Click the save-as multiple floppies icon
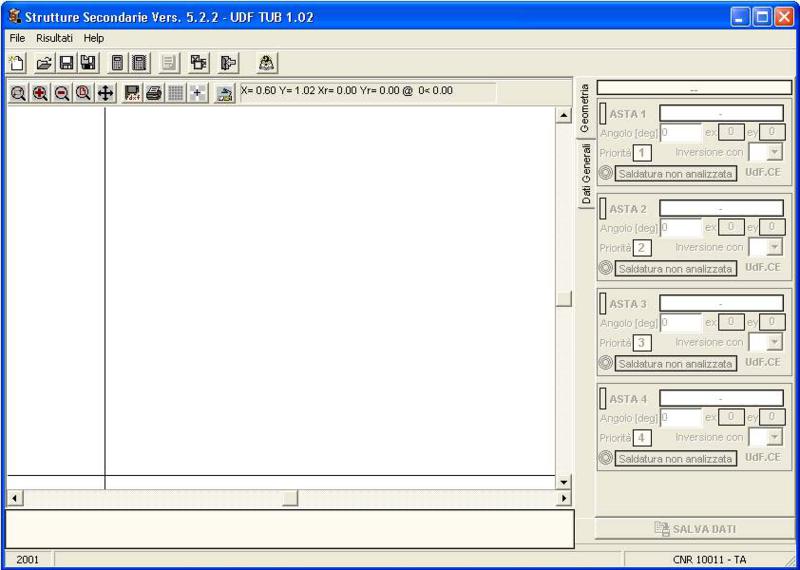 [88, 63]
